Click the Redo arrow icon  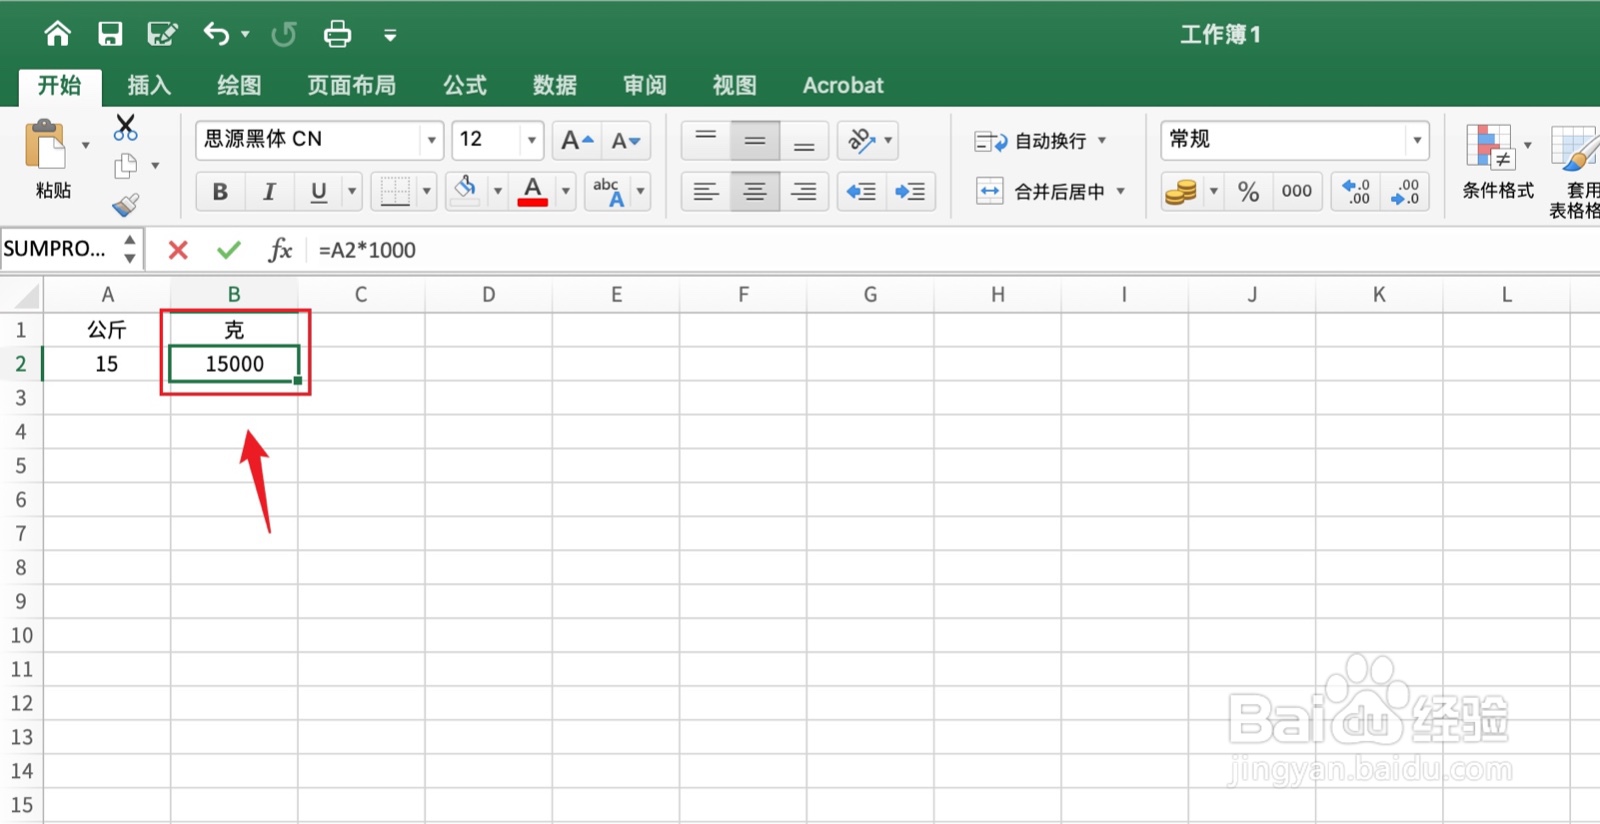(284, 34)
